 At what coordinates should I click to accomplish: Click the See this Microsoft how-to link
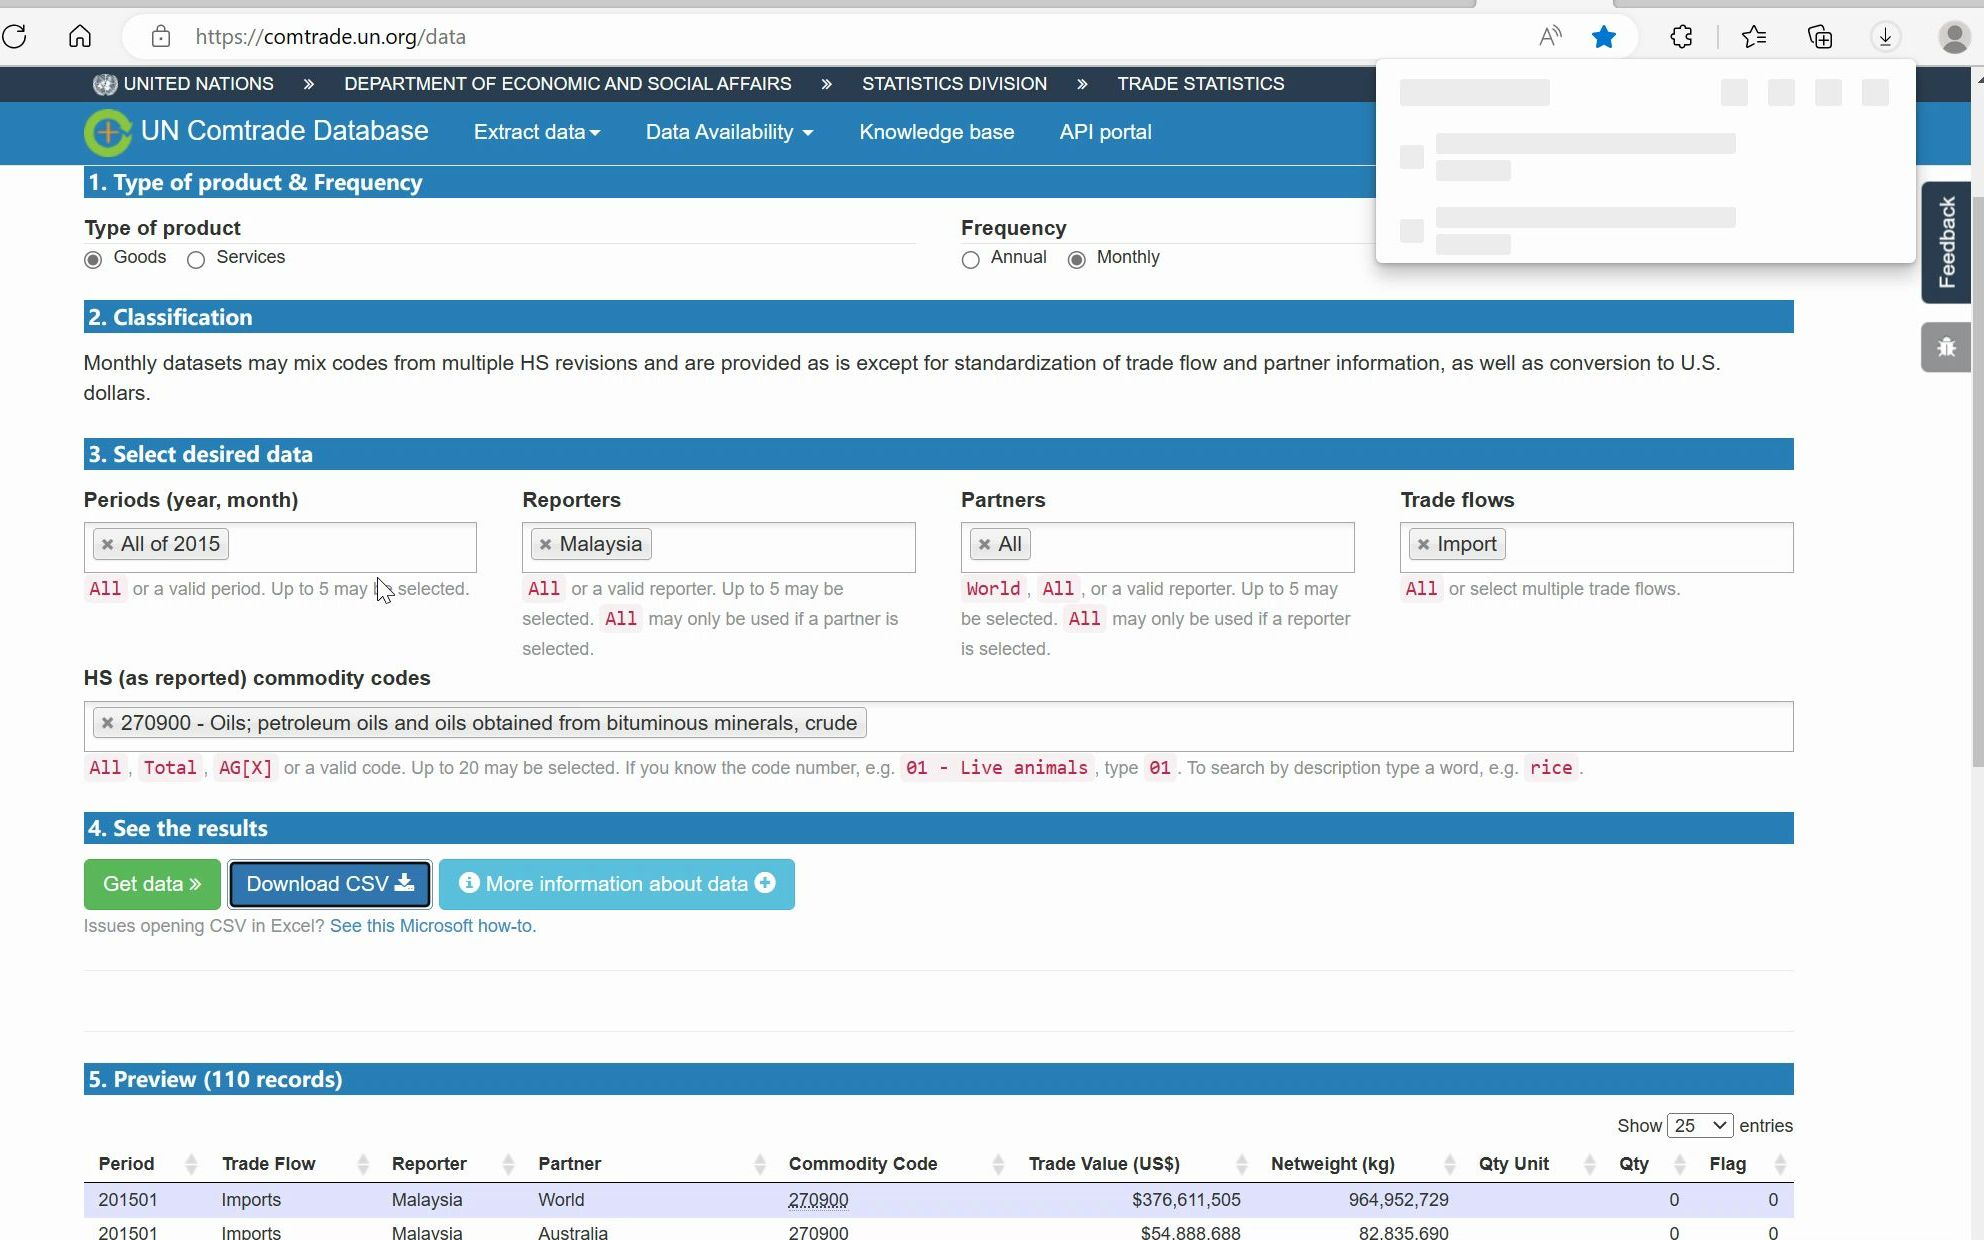(431, 926)
